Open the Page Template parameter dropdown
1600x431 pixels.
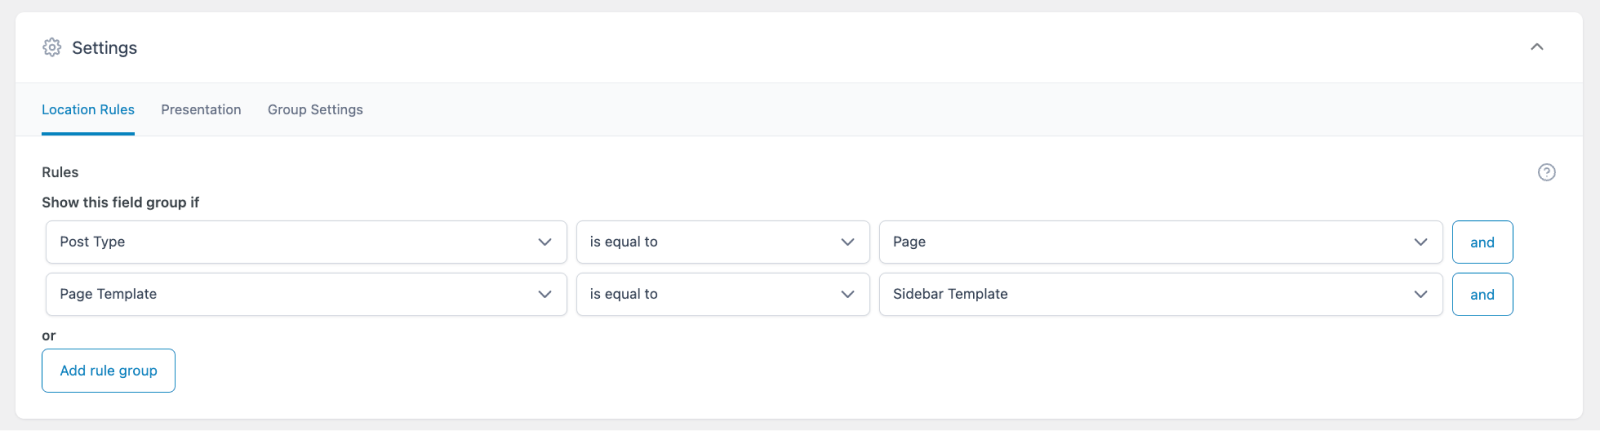tap(306, 294)
